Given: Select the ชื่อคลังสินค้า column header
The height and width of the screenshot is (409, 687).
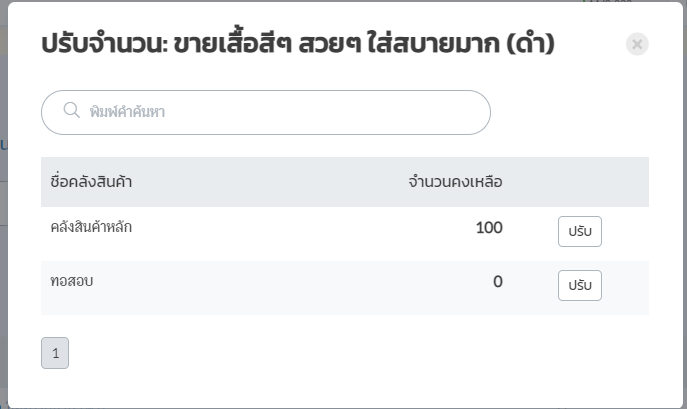Looking at the screenshot, I should 91,181.
